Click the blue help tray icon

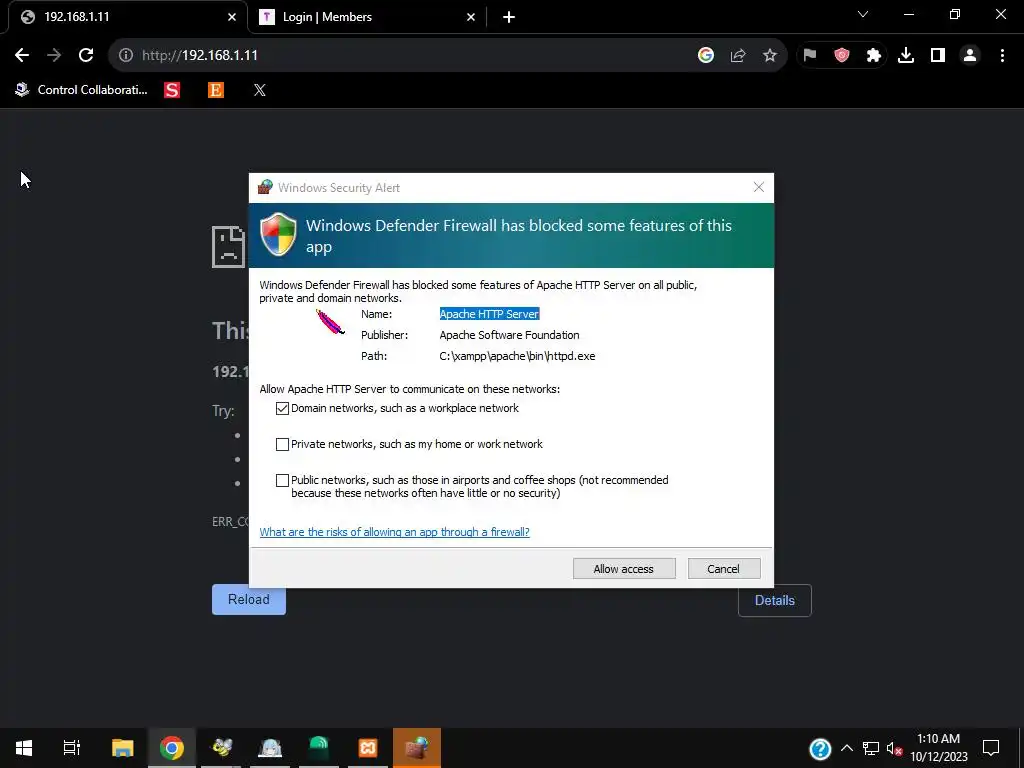click(x=820, y=748)
